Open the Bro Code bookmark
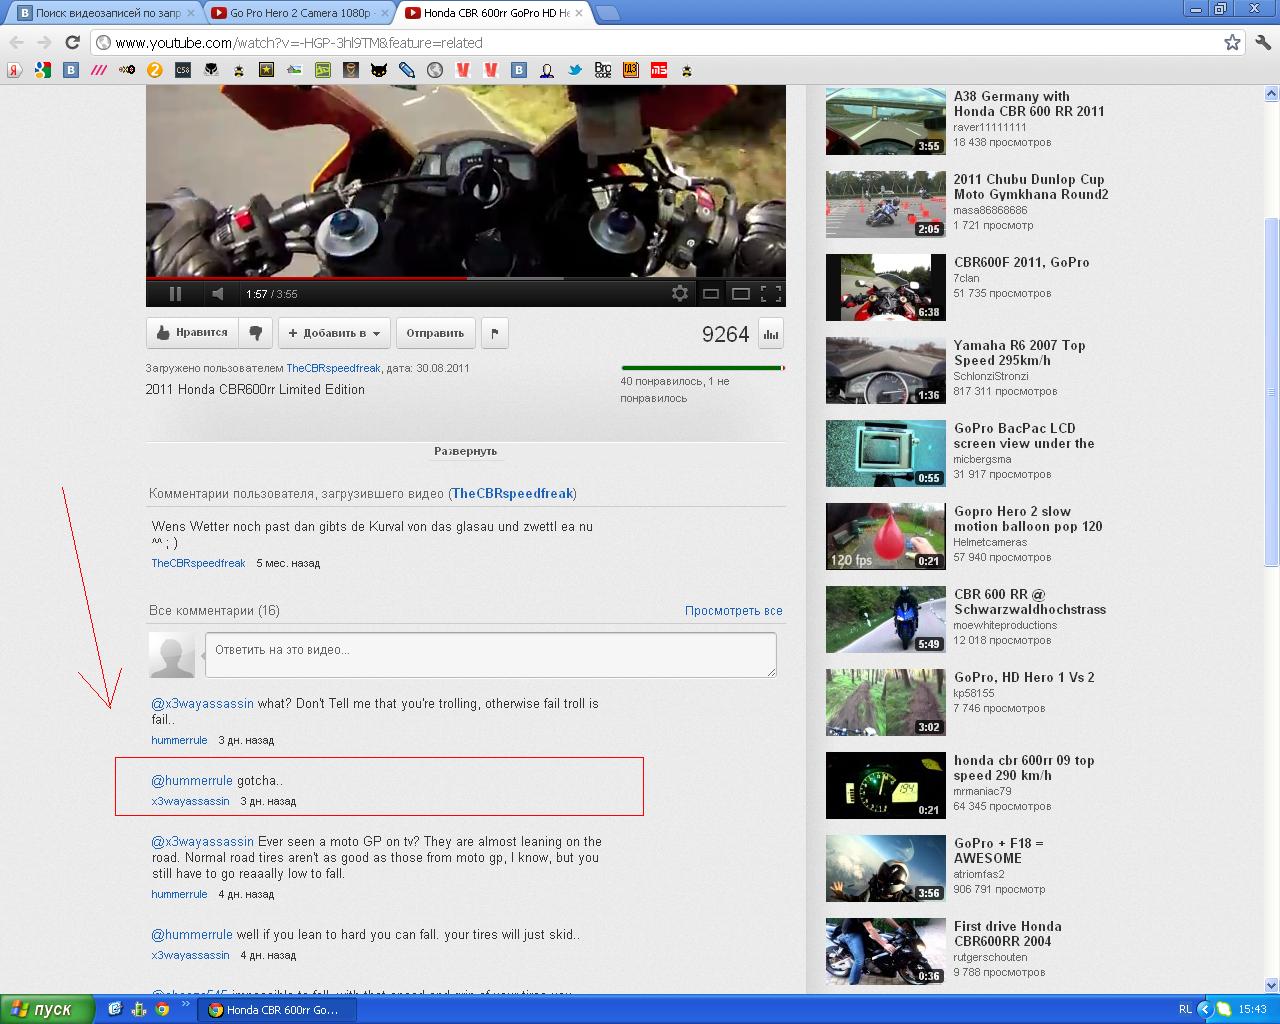The width and height of the screenshot is (1280, 1024). [x=603, y=70]
